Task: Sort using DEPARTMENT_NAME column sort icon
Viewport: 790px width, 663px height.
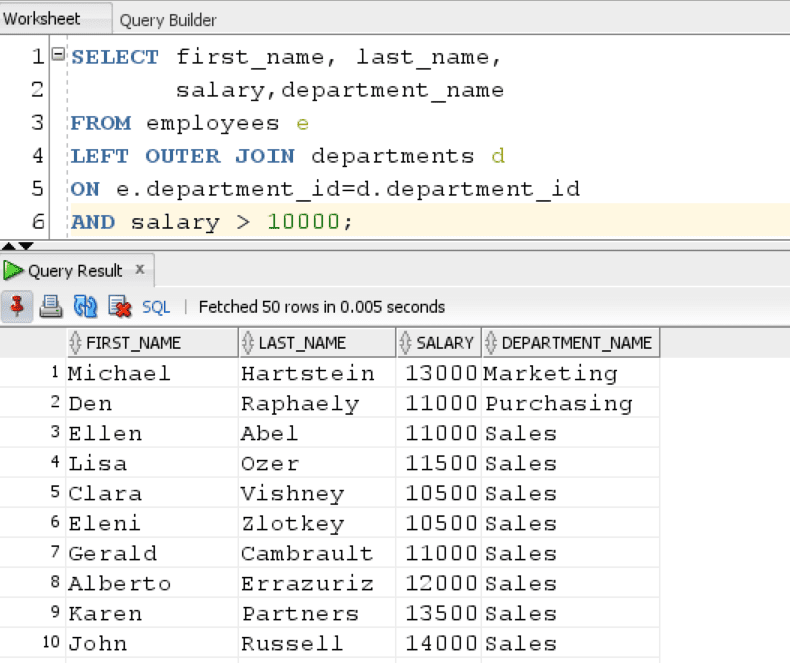Action: point(491,343)
